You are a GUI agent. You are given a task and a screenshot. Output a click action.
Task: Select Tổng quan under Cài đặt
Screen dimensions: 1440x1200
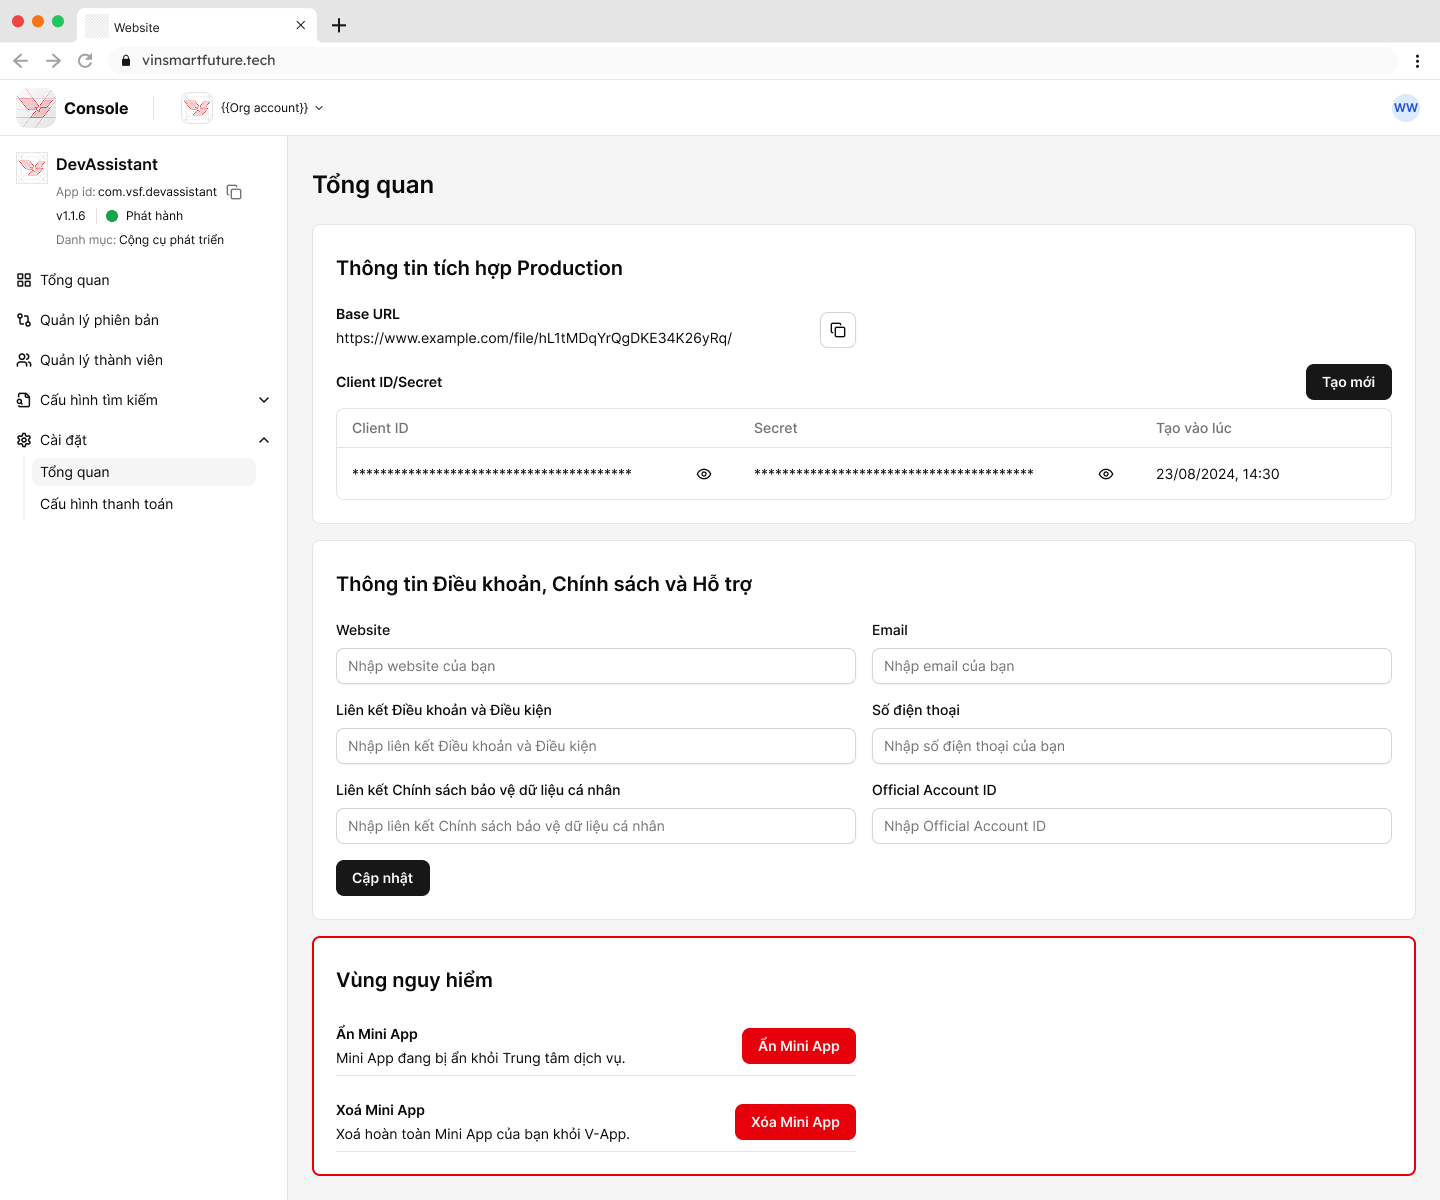click(x=144, y=472)
